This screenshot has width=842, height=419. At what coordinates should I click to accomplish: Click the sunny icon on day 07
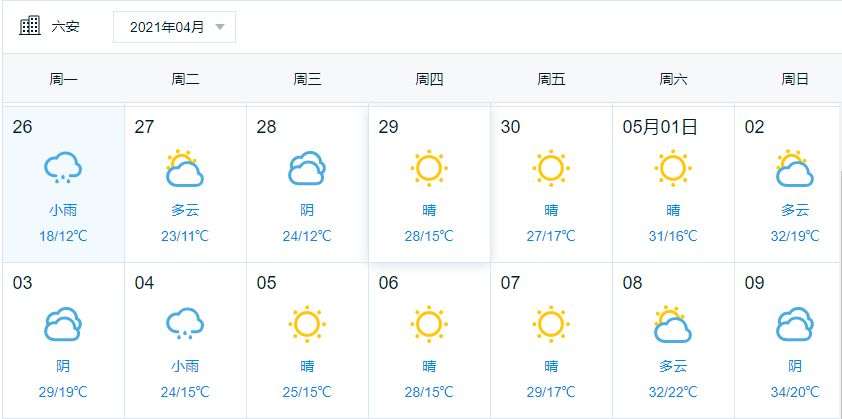551,324
